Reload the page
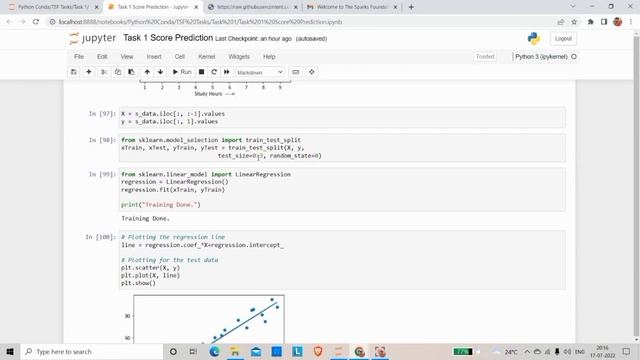 (36, 22)
